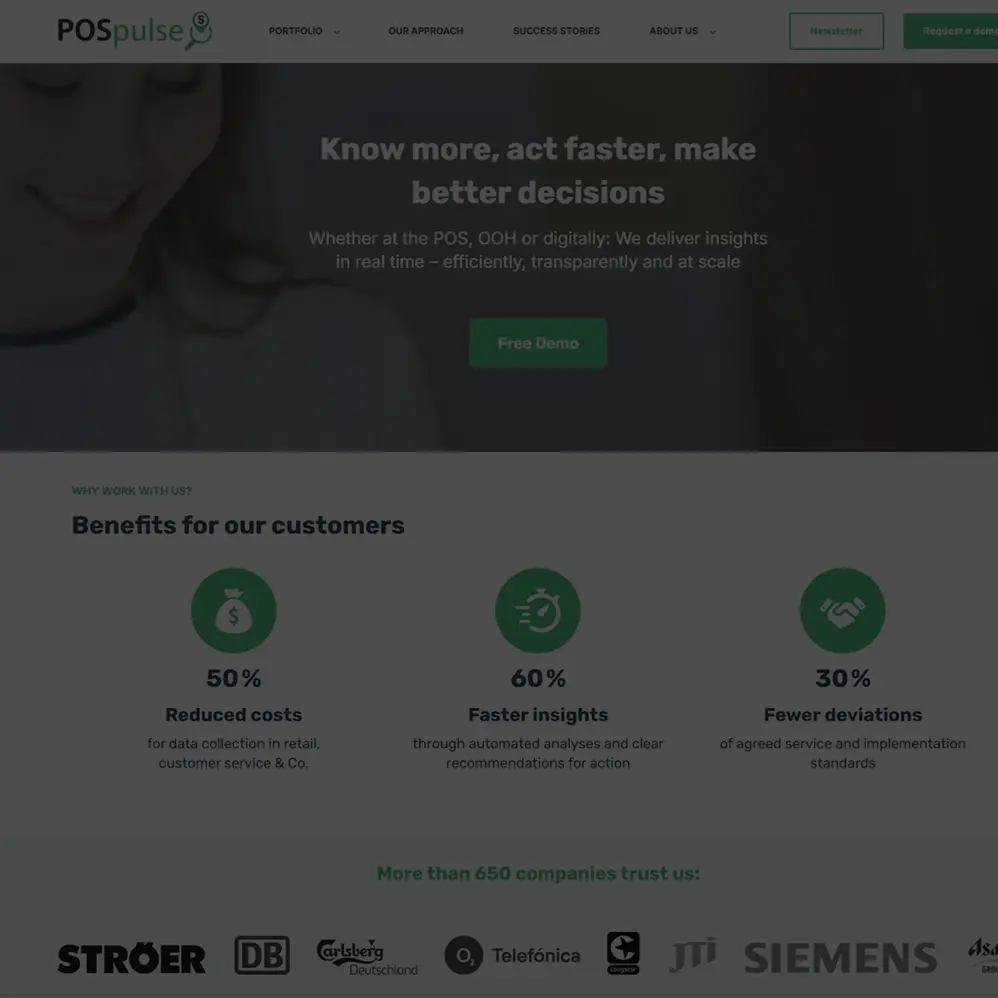The height and width of the screenshot is (998, 998).
Task: Open the Portfolio menu item
Action: coord(295,31)
